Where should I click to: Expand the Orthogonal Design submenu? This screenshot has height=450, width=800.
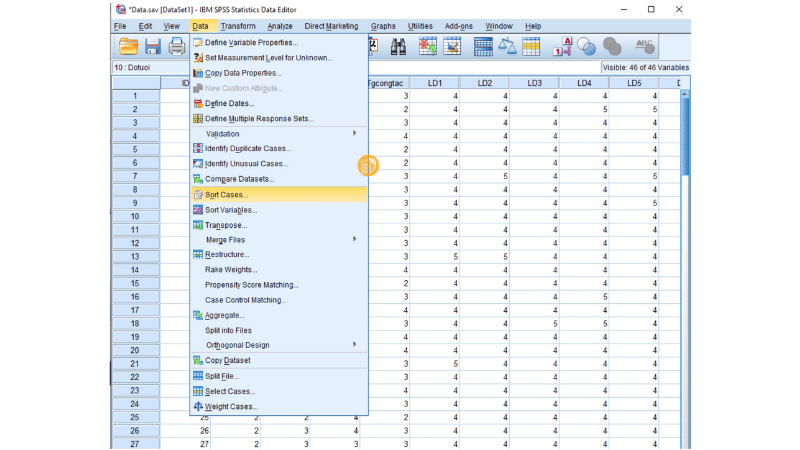[x=279, y=345]
